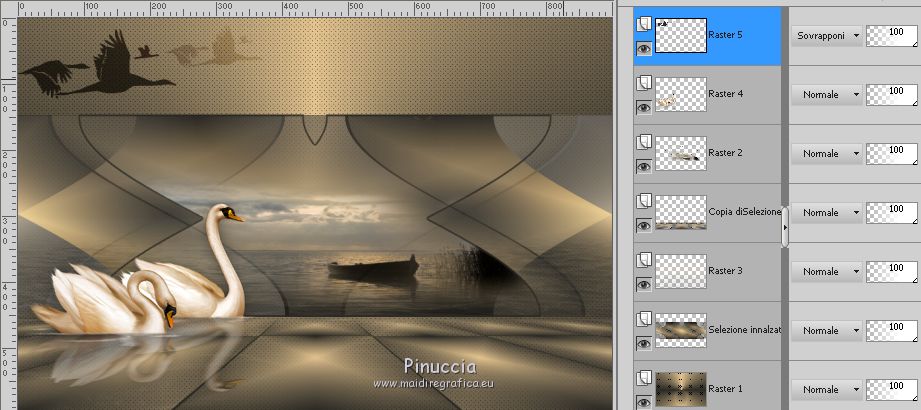Toggle the eye for Copia diSelezione layer
The image size is (921, 410).
point(644,226)
